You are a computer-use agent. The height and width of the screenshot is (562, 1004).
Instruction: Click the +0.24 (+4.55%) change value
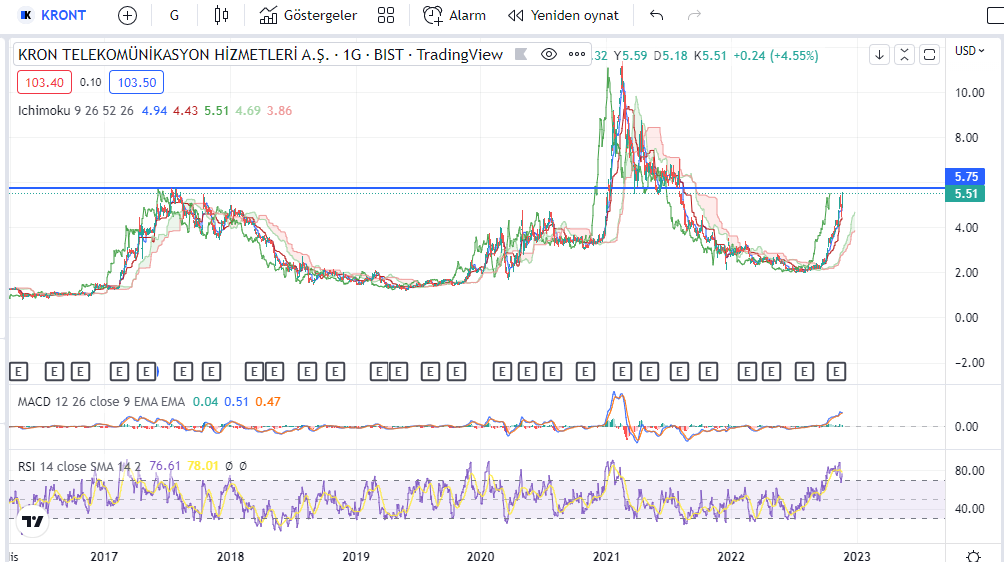coord(775,56)
